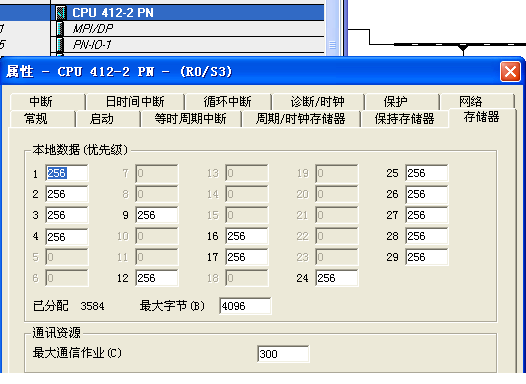Screen dimensions: 526x384
Task: Click the CPU 412-2 PN module icon
Action: pyautogui.click(x=61, y=13)
